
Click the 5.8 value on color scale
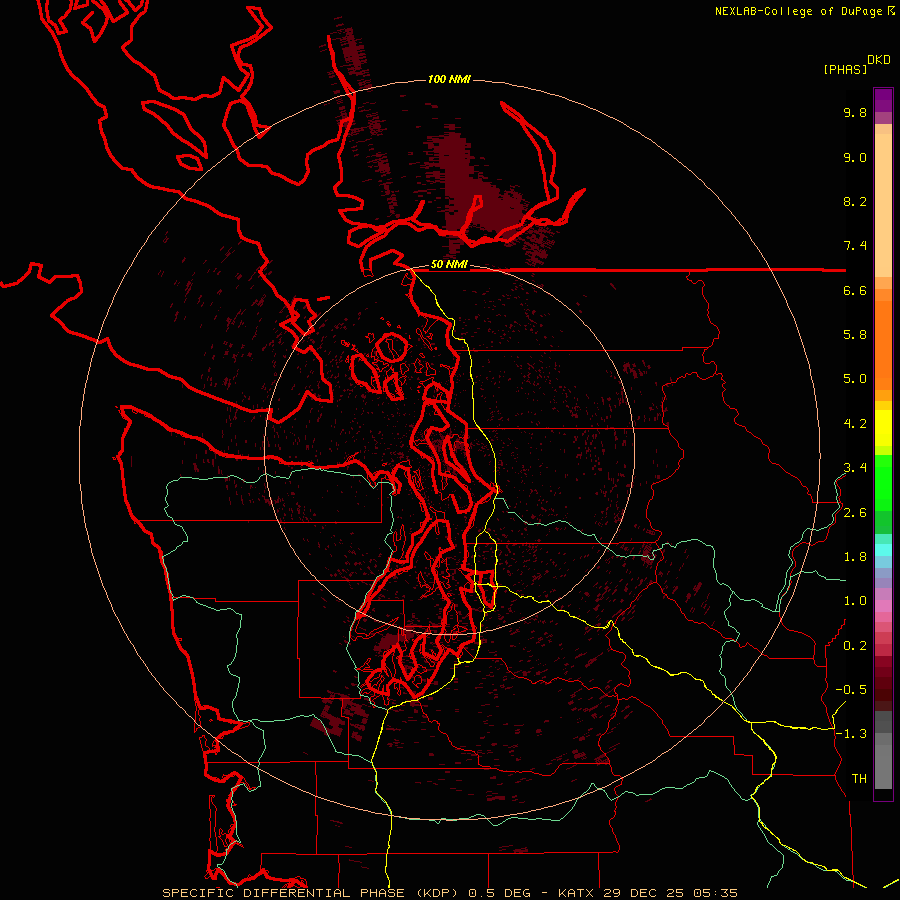[x=855, y=335]
